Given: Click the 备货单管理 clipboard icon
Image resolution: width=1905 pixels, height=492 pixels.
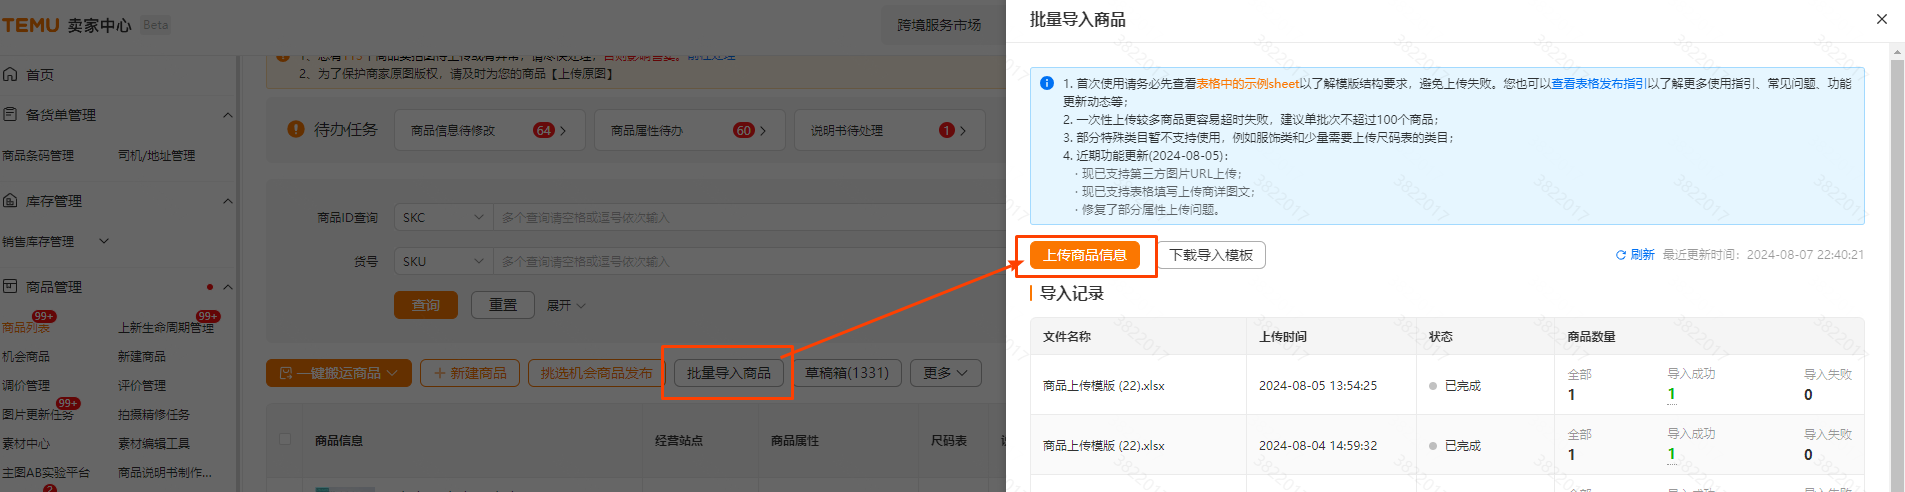Looking at the screenshot, I should [11, 115].
